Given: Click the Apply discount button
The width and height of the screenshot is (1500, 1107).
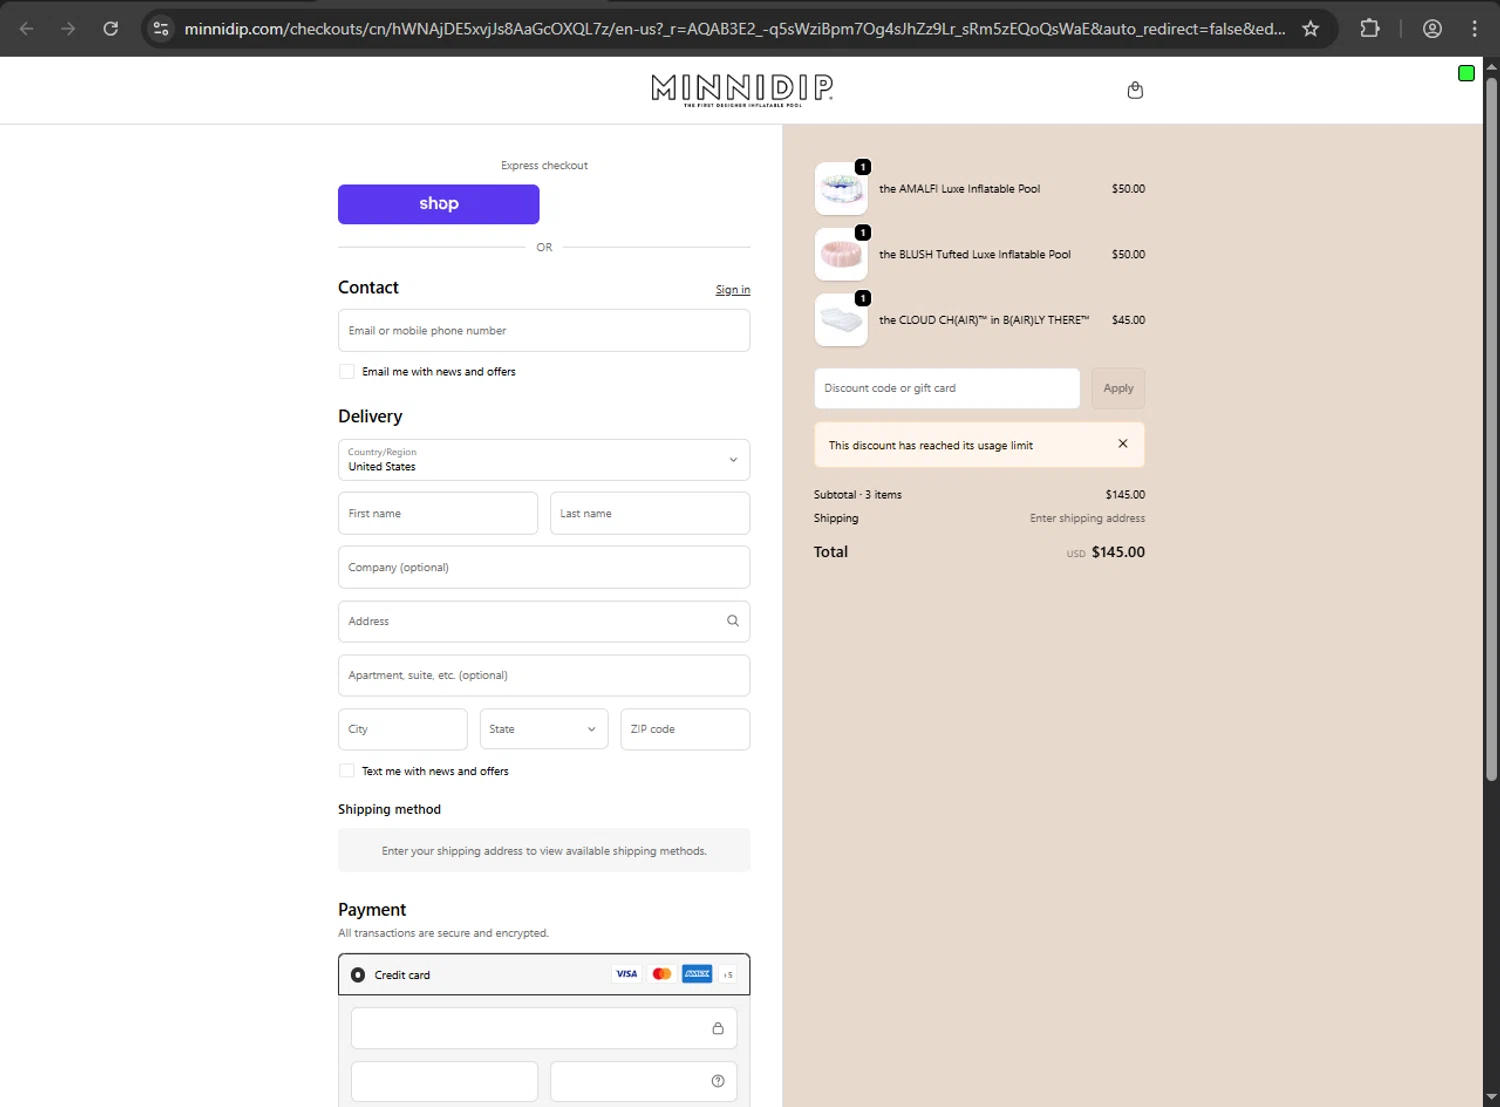Looking at the screenshot, I should point(1118,388).
